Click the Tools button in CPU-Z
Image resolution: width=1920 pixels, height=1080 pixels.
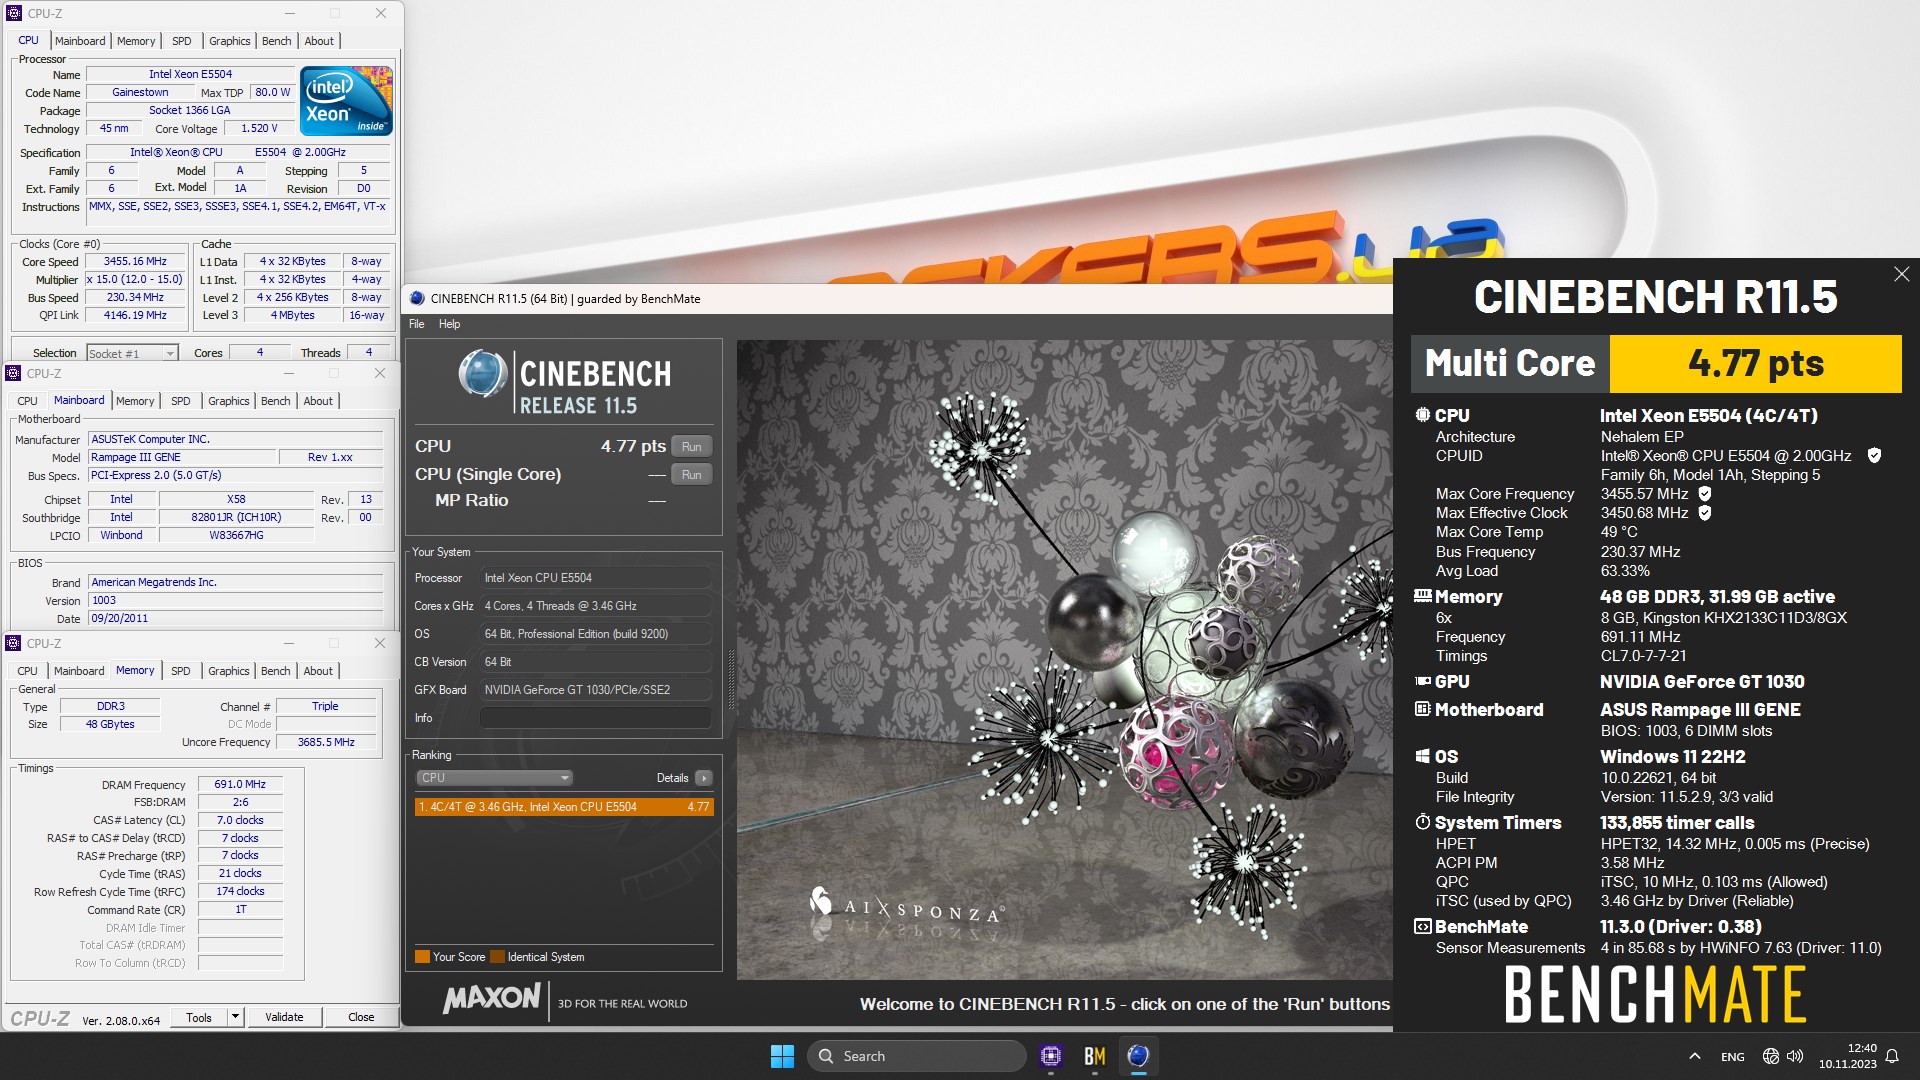point(199,1017)
